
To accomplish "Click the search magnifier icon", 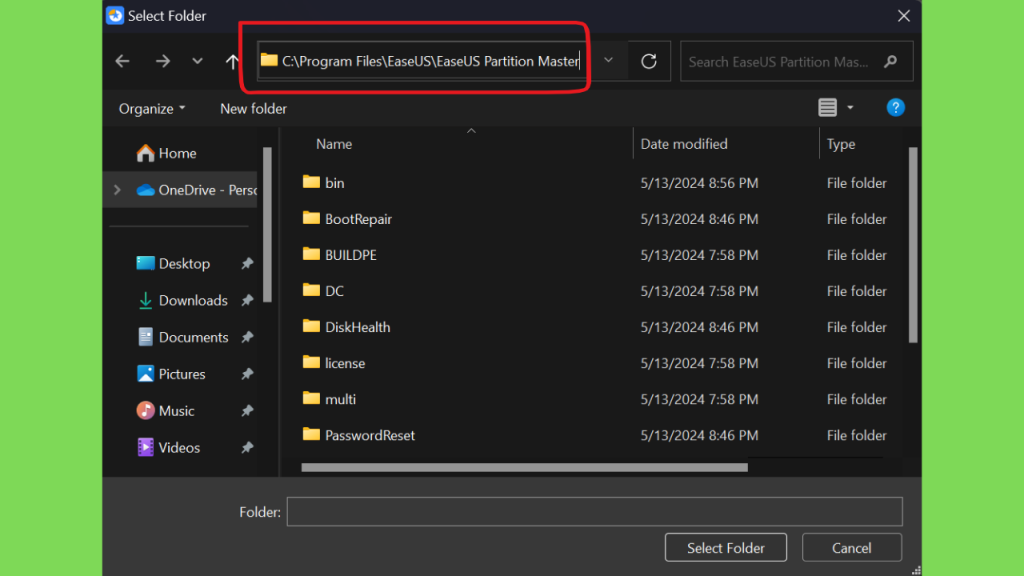I will [890, 61].
